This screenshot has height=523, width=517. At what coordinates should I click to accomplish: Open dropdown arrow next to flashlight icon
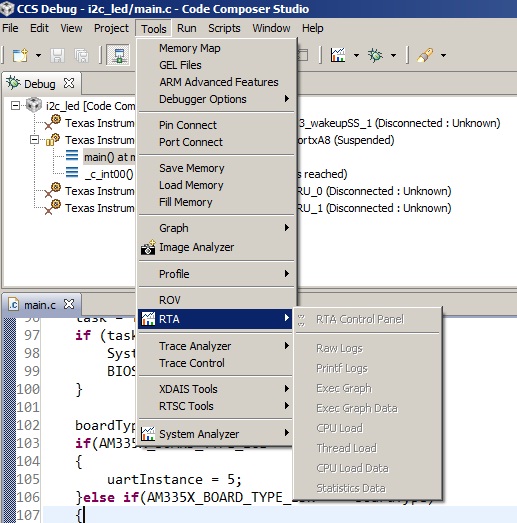443,55
